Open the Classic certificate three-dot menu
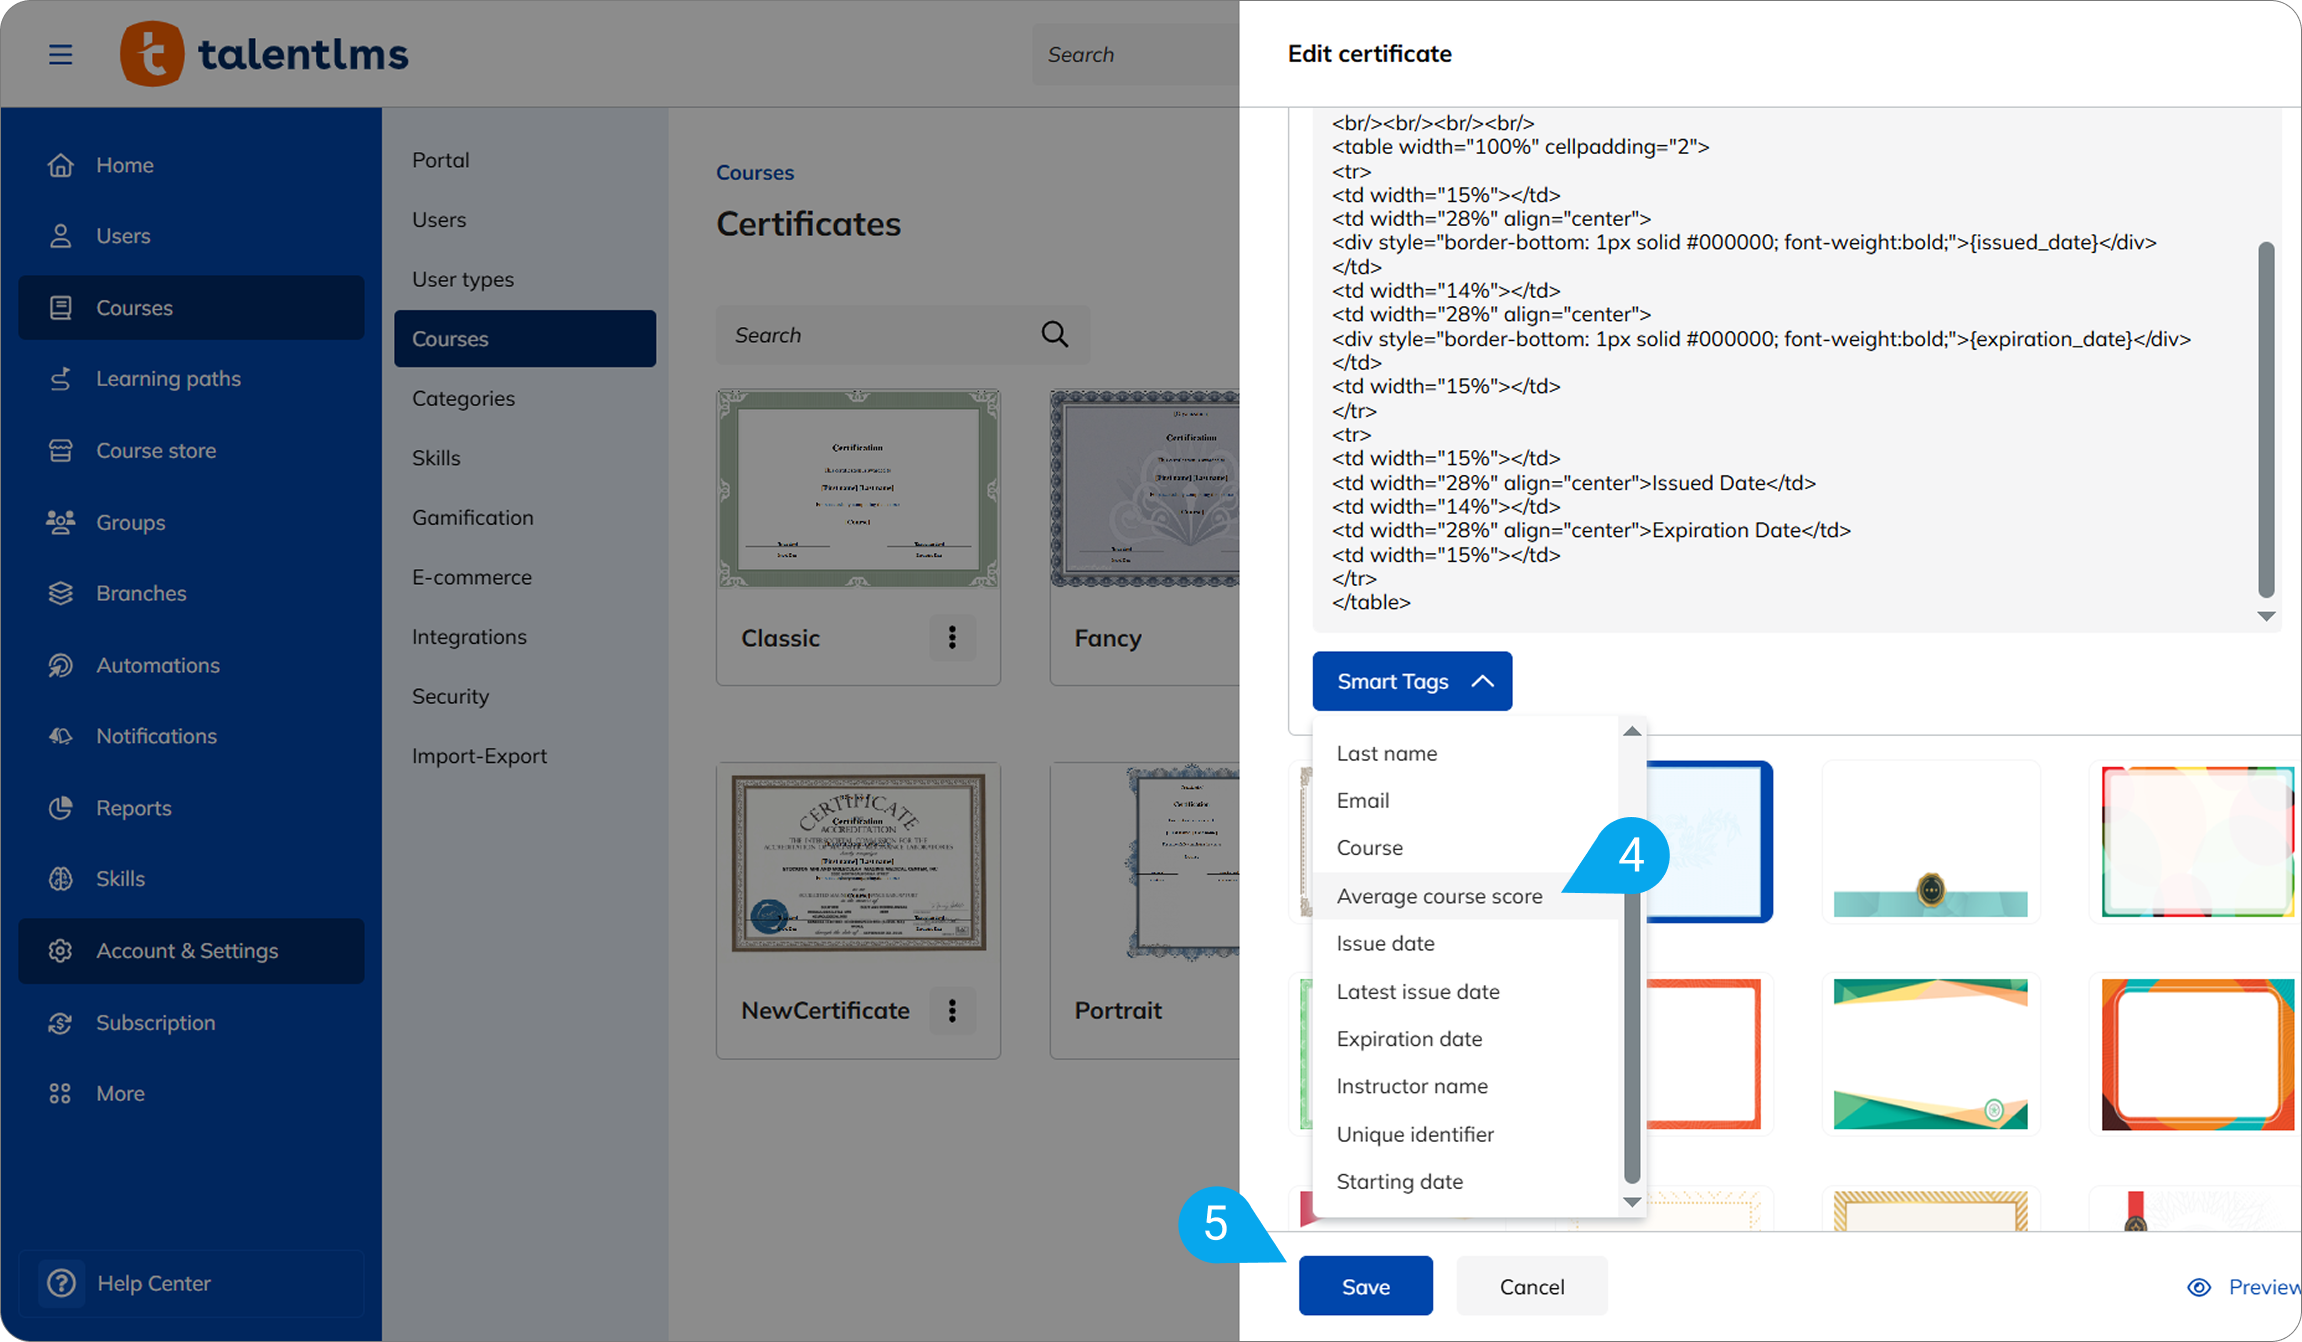 952,638
